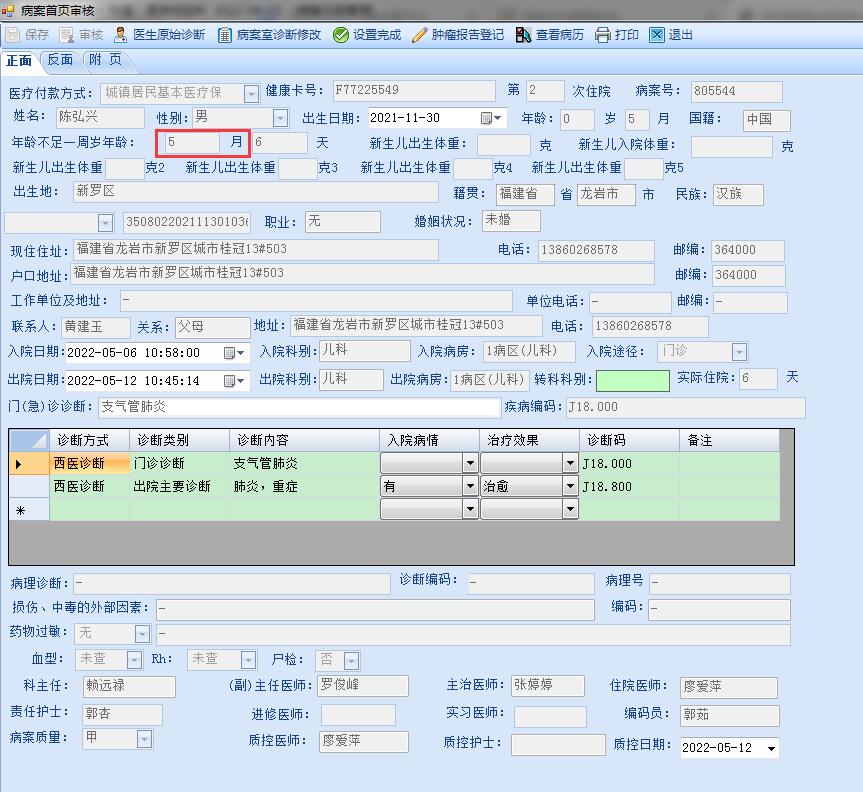Expand the 血型 dropdown
The width and height of the screenshot is (863, 792).
(x=134, y=660)
